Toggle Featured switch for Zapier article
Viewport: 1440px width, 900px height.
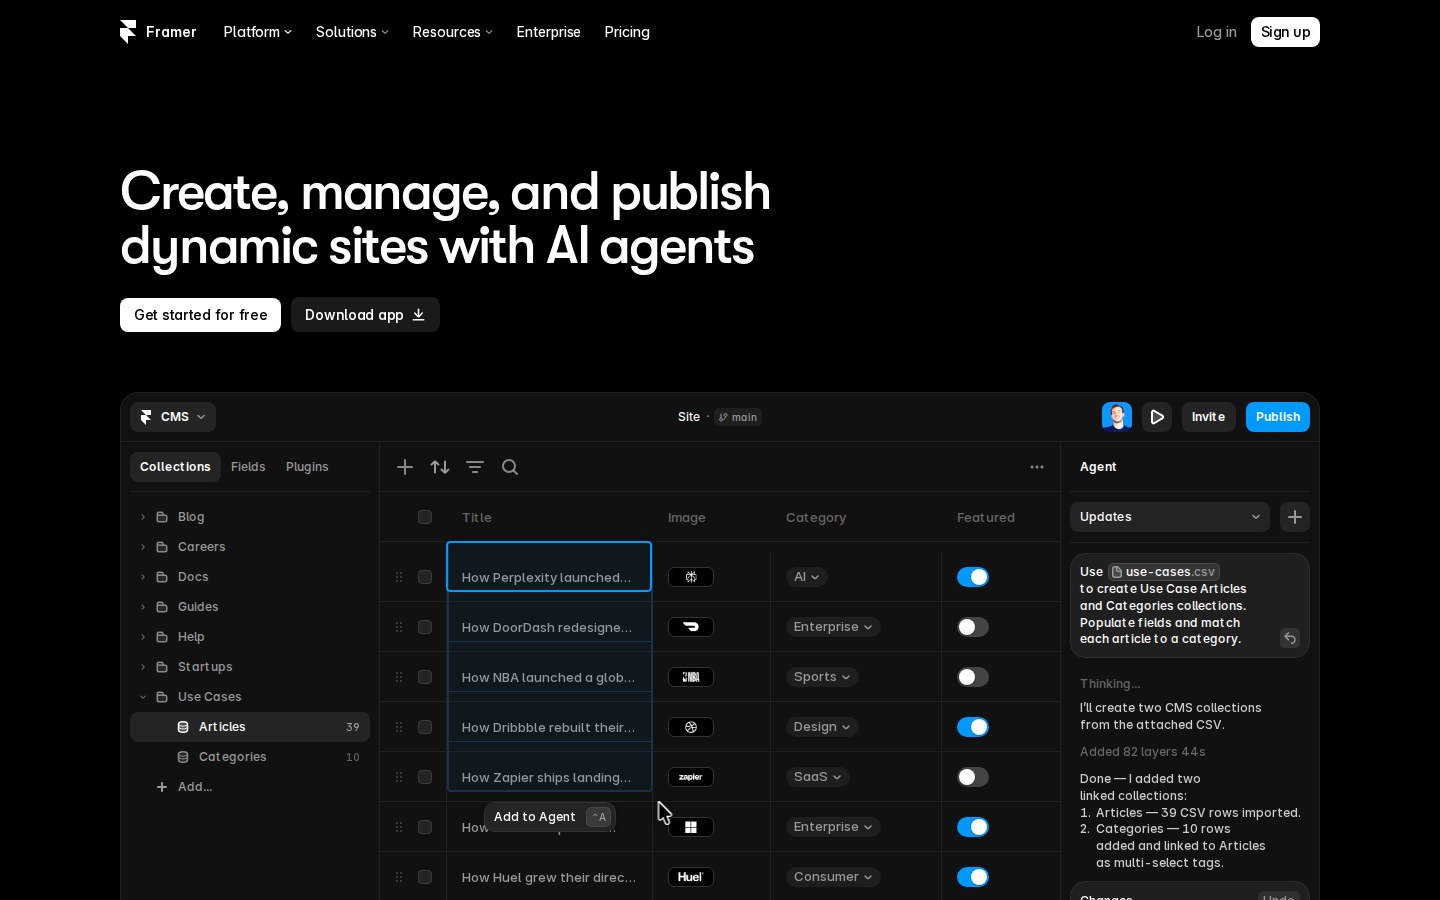(973, 777)
